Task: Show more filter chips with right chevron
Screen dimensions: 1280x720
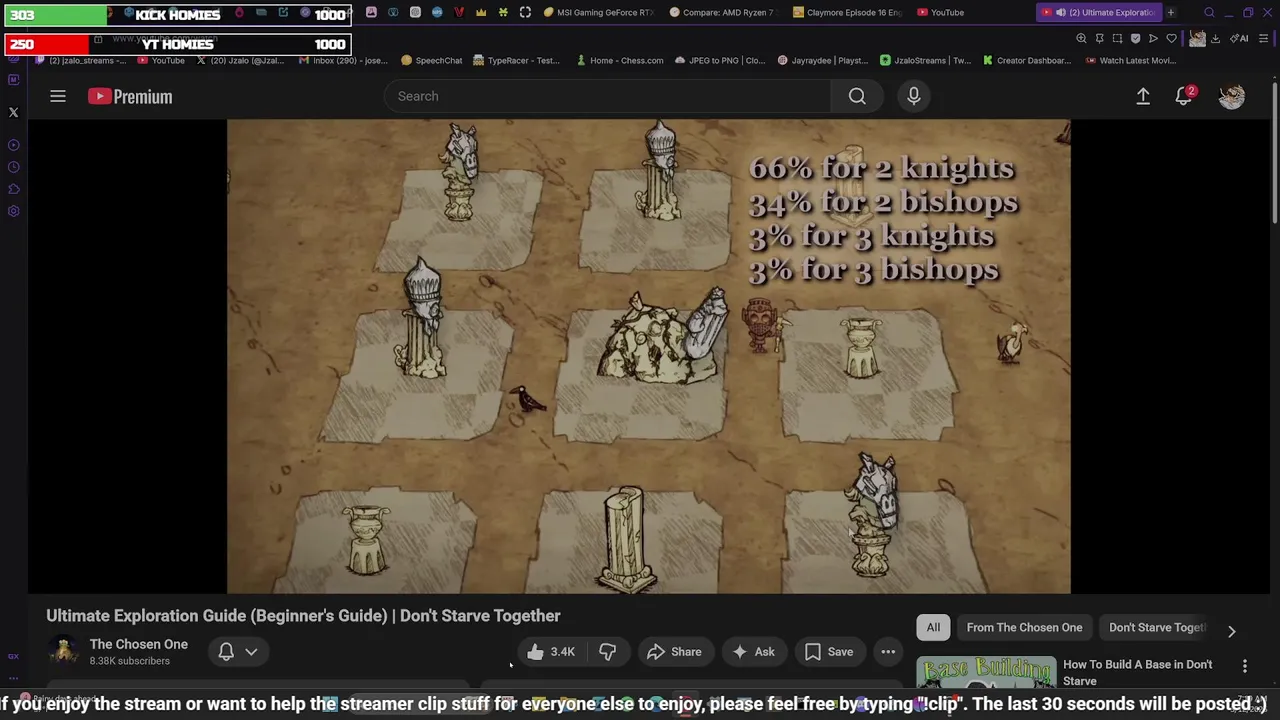Action: [x=1232, y=631]
